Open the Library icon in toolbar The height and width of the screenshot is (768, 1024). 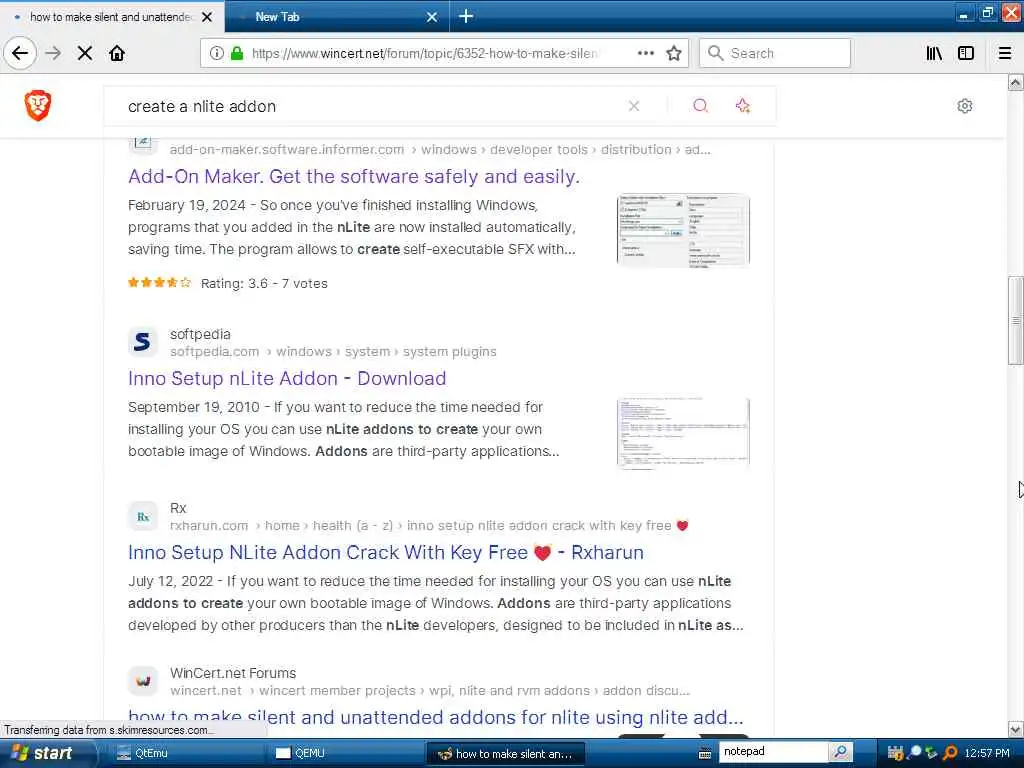click(x=934, y=53)
